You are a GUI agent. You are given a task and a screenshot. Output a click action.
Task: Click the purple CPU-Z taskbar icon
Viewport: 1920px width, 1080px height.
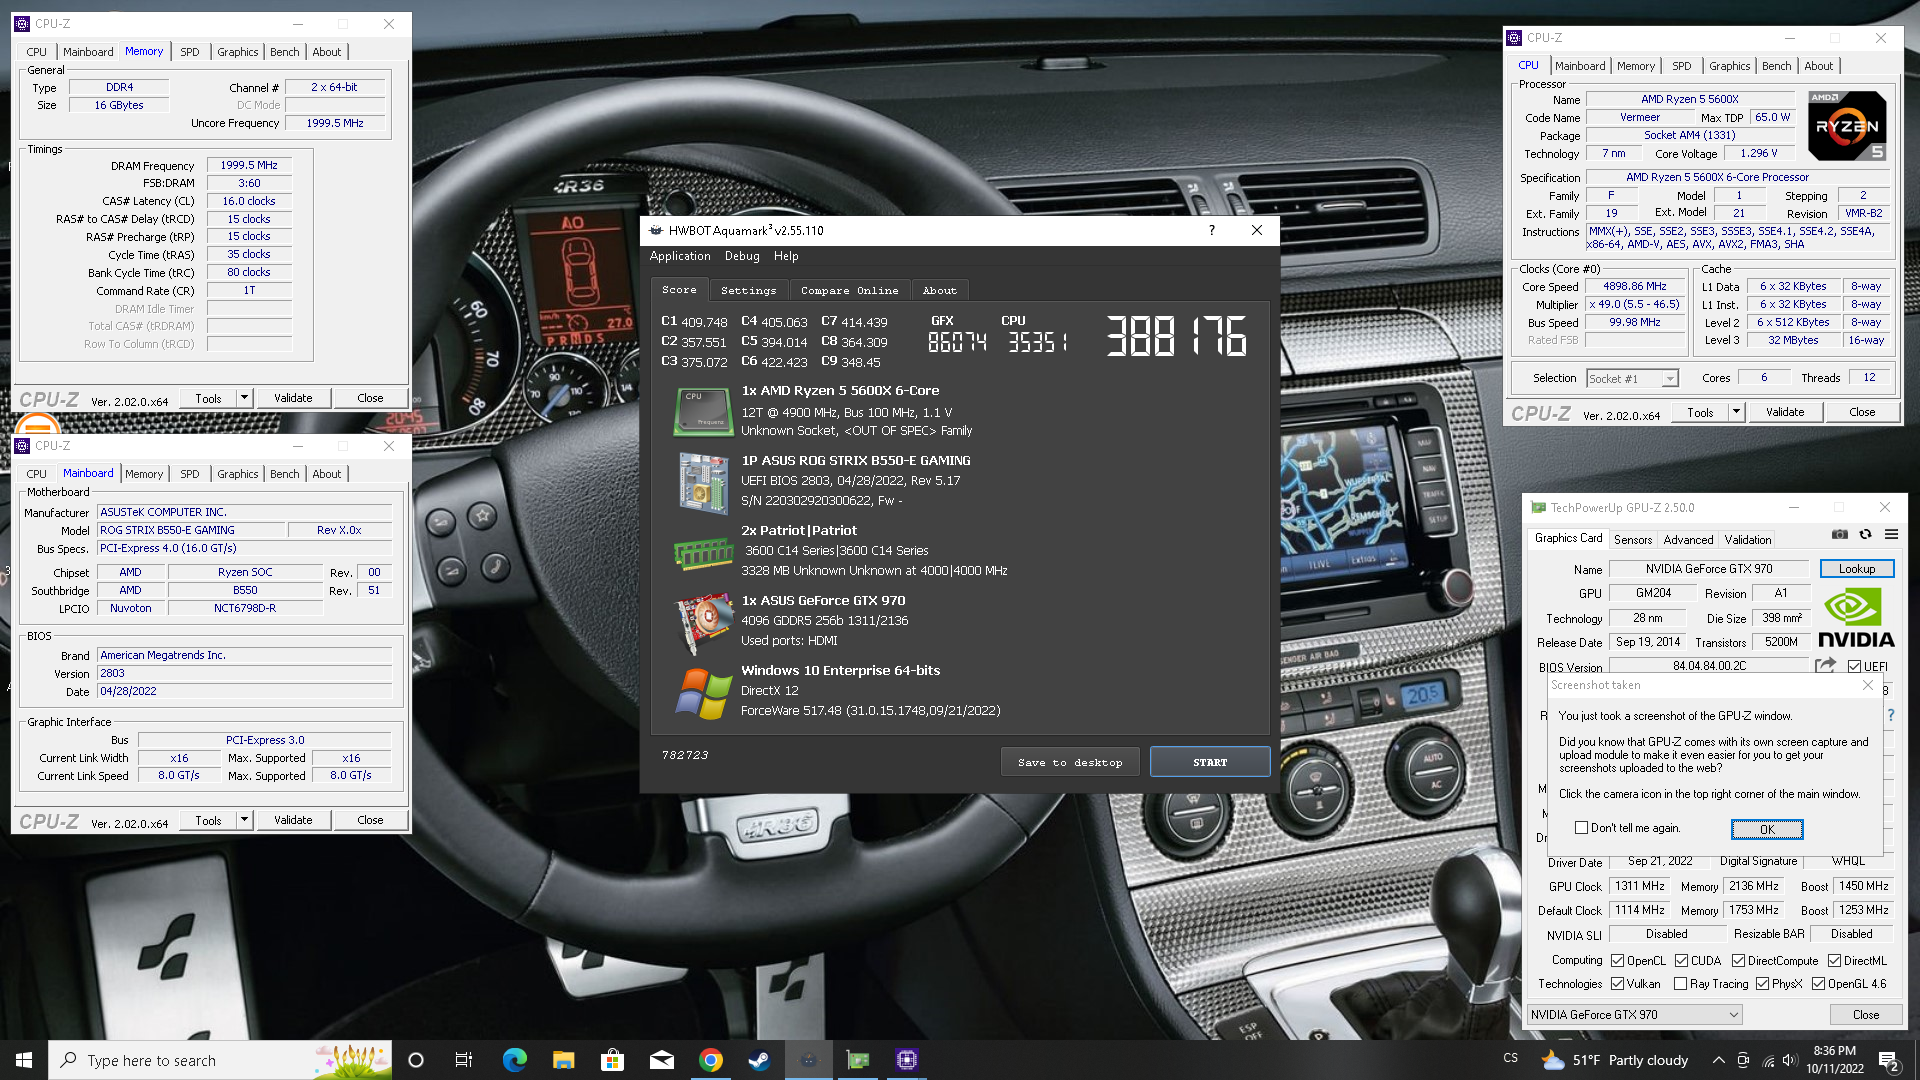tap(907, 1060)
